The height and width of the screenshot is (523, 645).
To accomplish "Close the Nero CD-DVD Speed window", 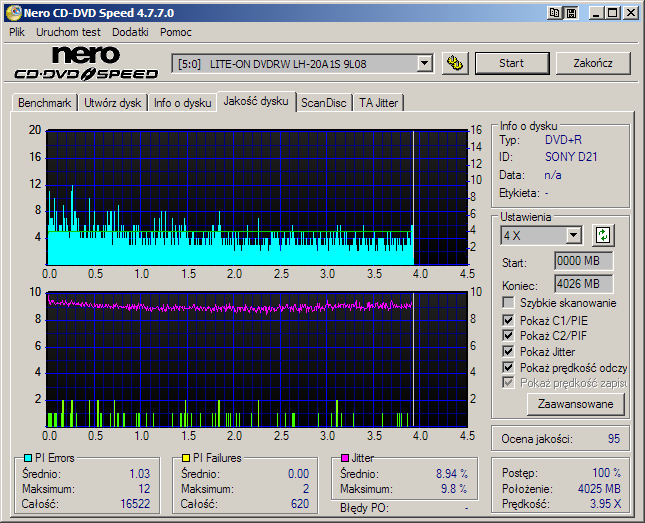I will point(630,13).
